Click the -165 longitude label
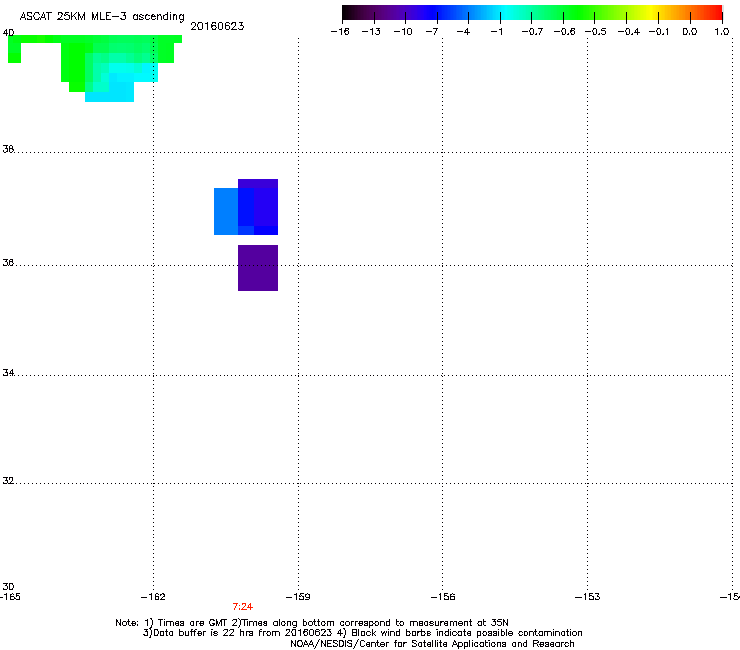The image size is (740, 650). coord(10,597)
